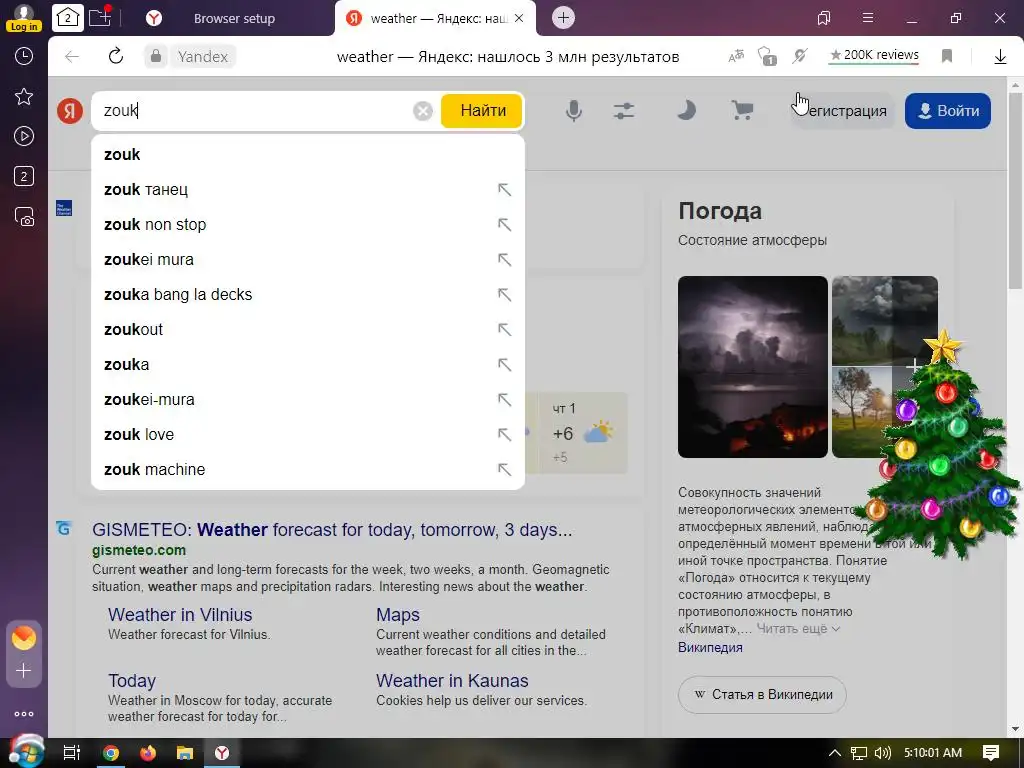Click the page translate icon
The image size is (1024, 768).
tap(736, 56)
